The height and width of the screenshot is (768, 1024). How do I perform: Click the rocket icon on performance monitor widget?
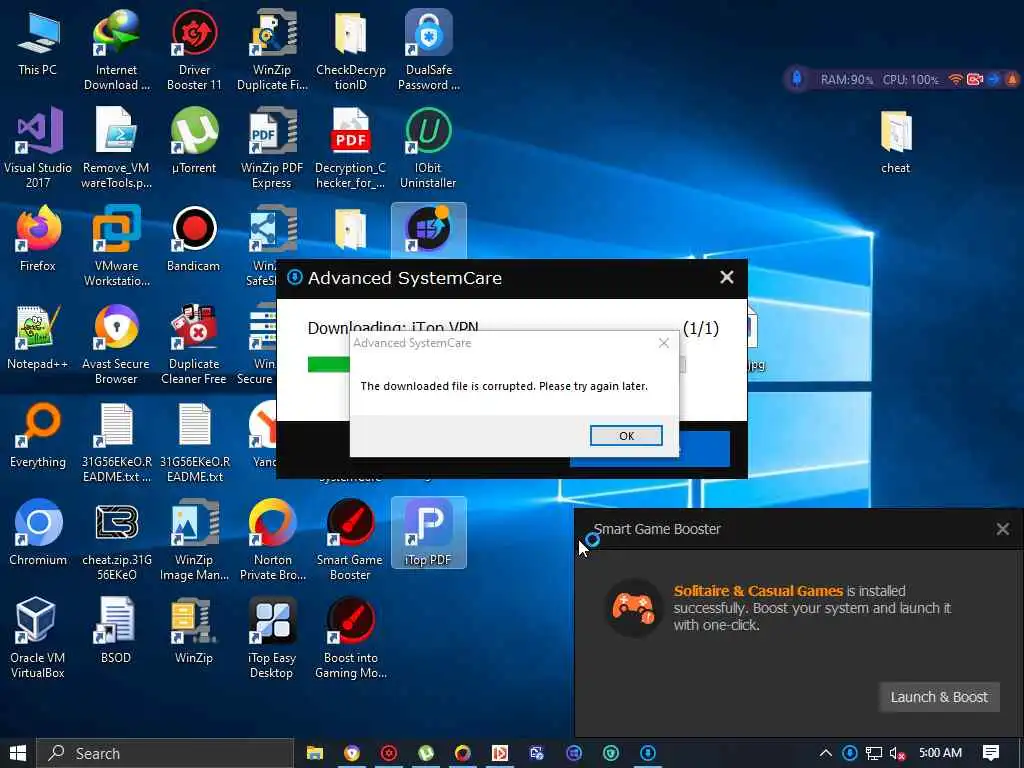tap(797, 79)
